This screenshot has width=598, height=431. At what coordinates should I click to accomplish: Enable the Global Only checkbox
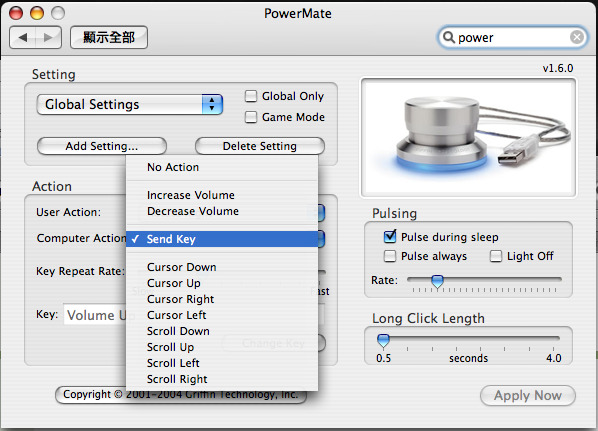[x=251, y=96]
